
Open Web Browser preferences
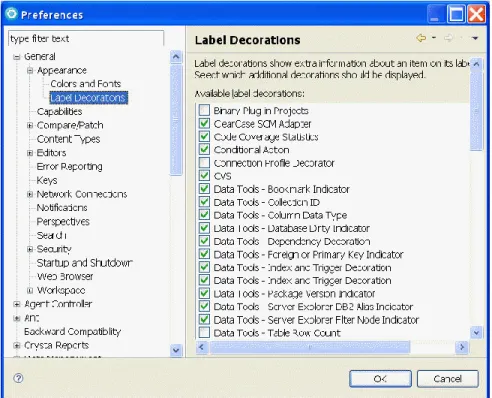[65, 276]
